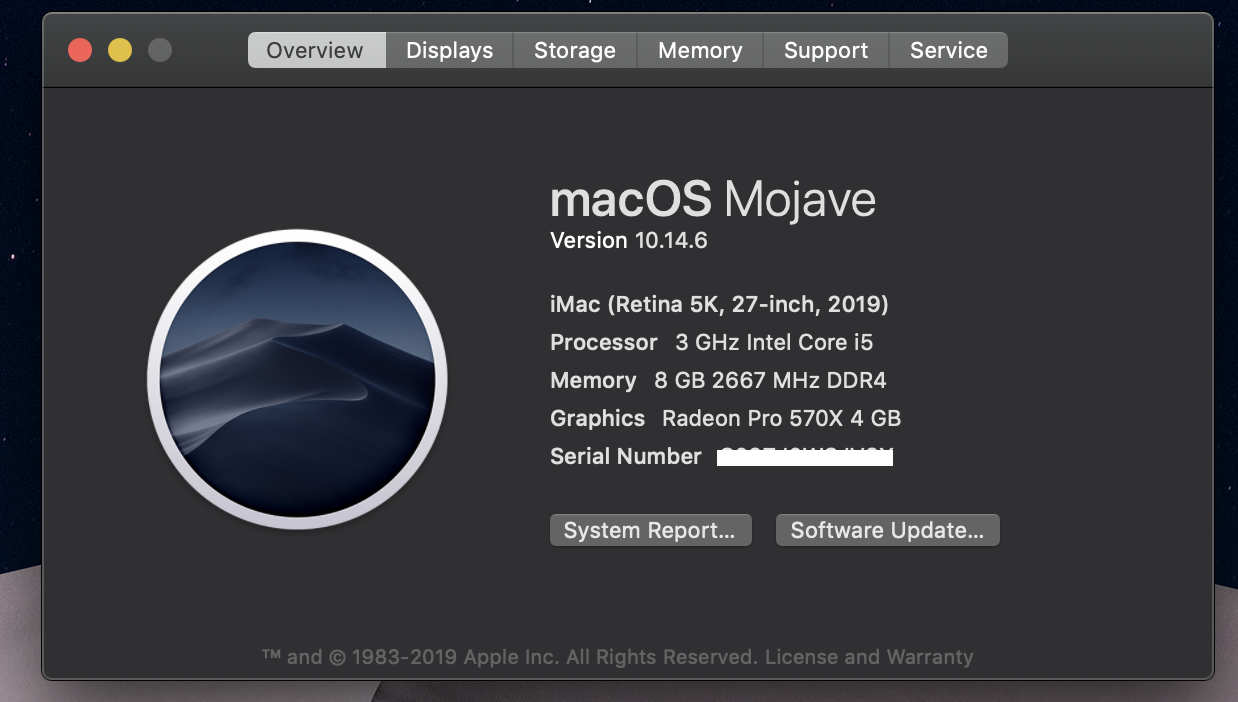This screenshot has height=702, width=1238.
Task: Switch to the Overview tab
Action: 316,50
